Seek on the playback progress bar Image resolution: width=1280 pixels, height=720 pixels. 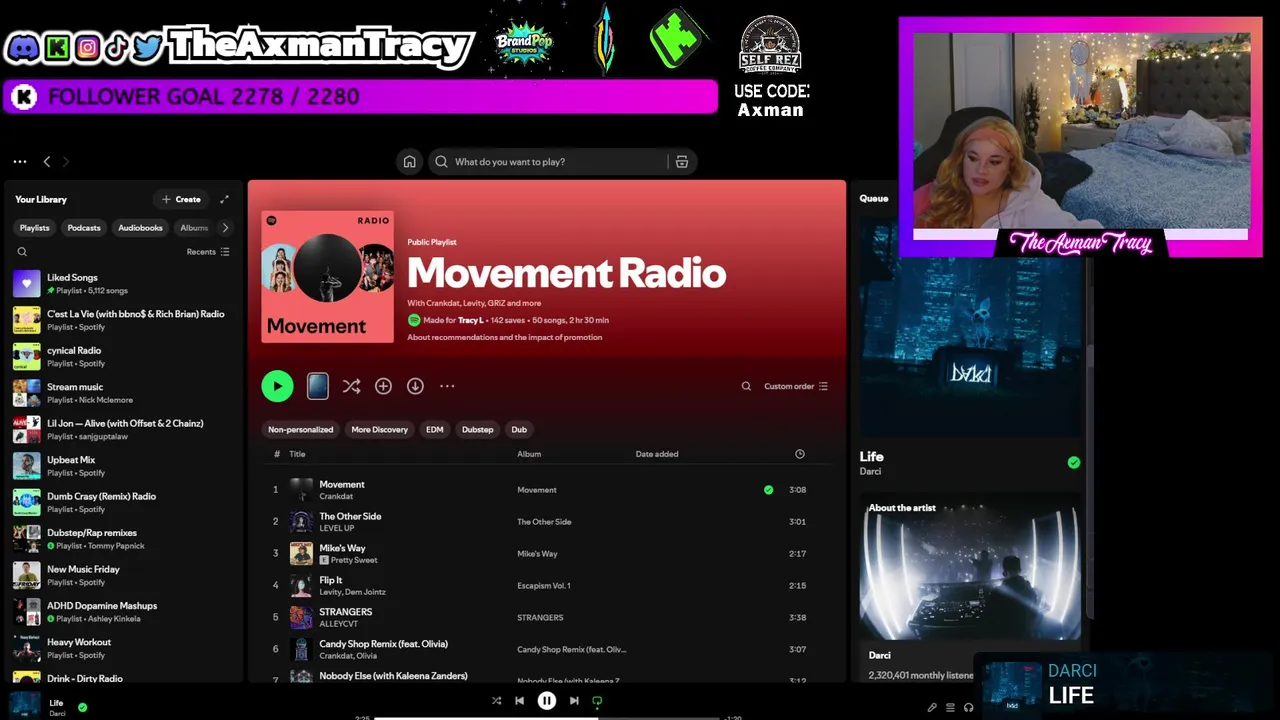547,717
